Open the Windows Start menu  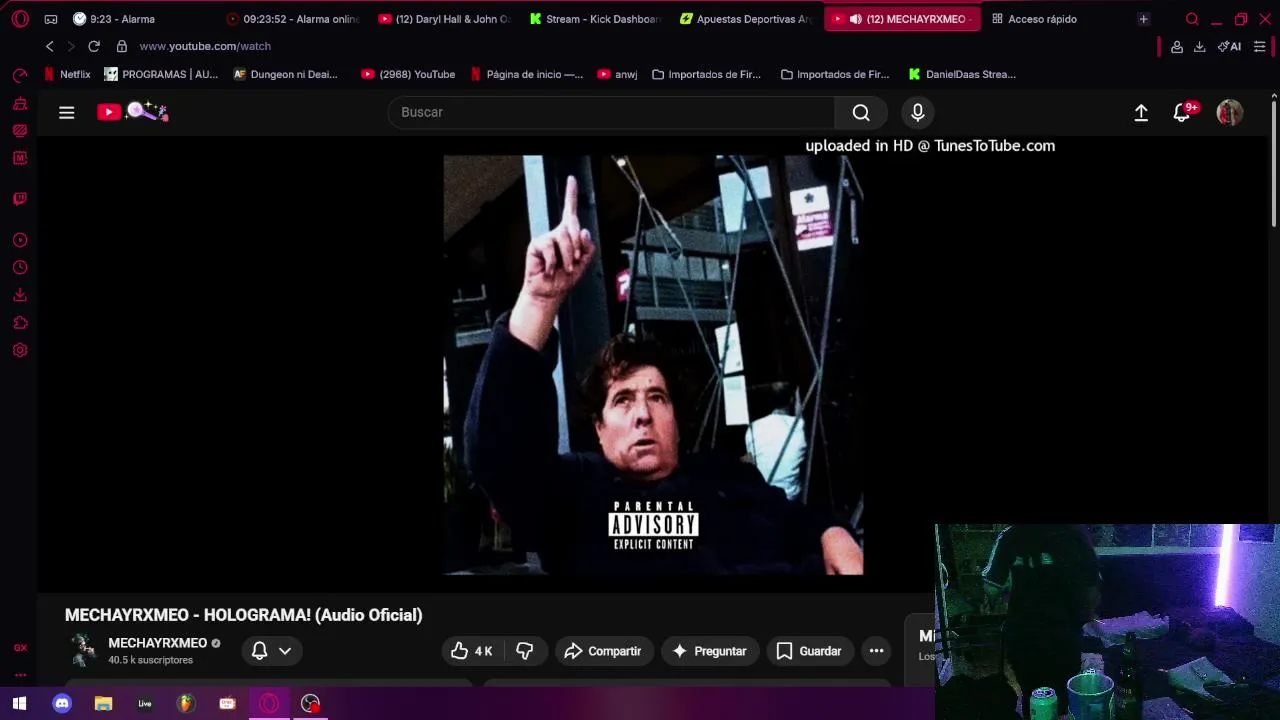coord(19,704)
